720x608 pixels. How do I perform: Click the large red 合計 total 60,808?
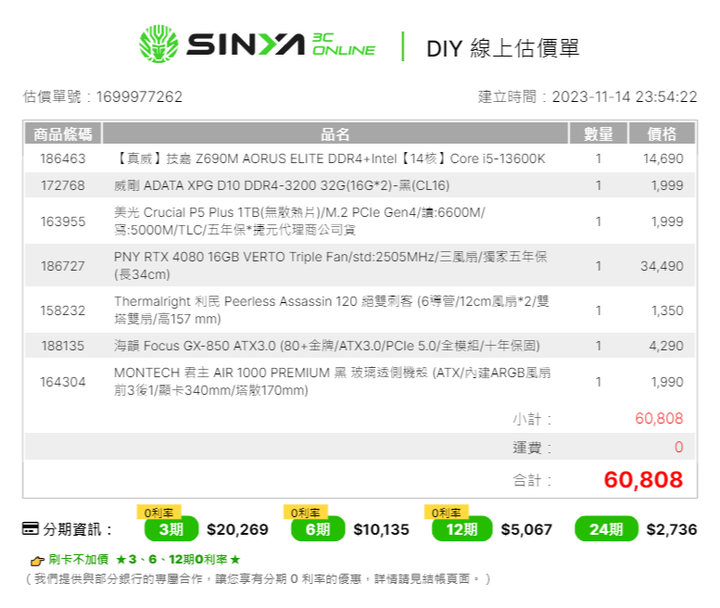[643, 480]
